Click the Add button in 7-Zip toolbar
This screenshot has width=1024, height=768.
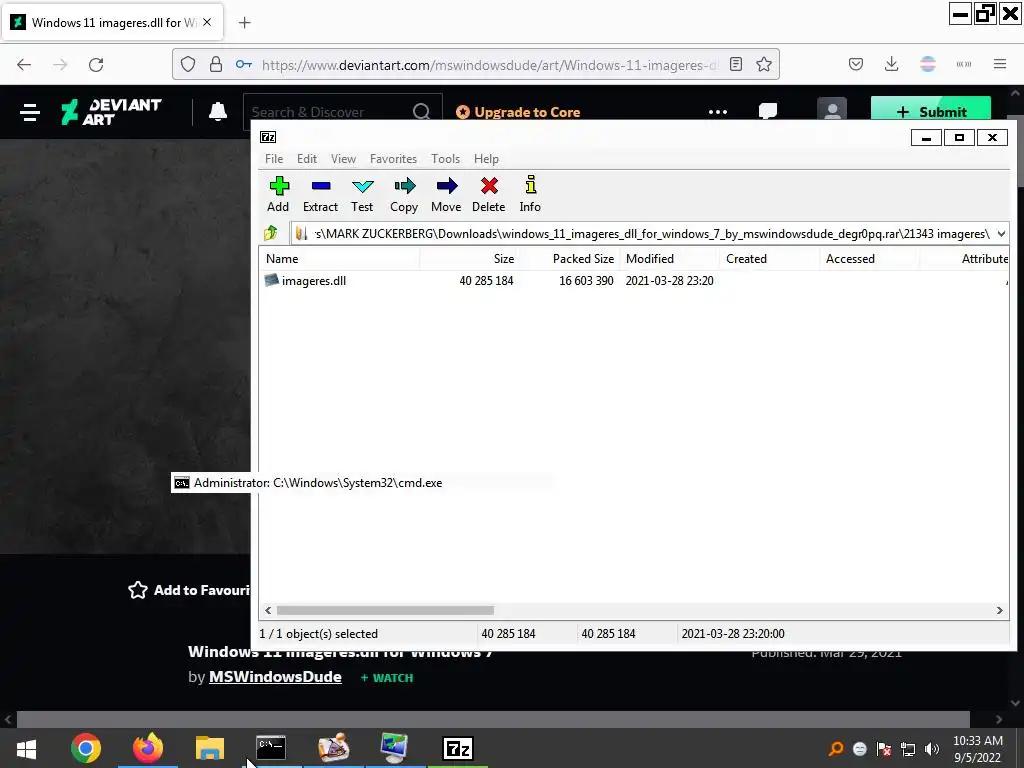click(x=278, y=194)
